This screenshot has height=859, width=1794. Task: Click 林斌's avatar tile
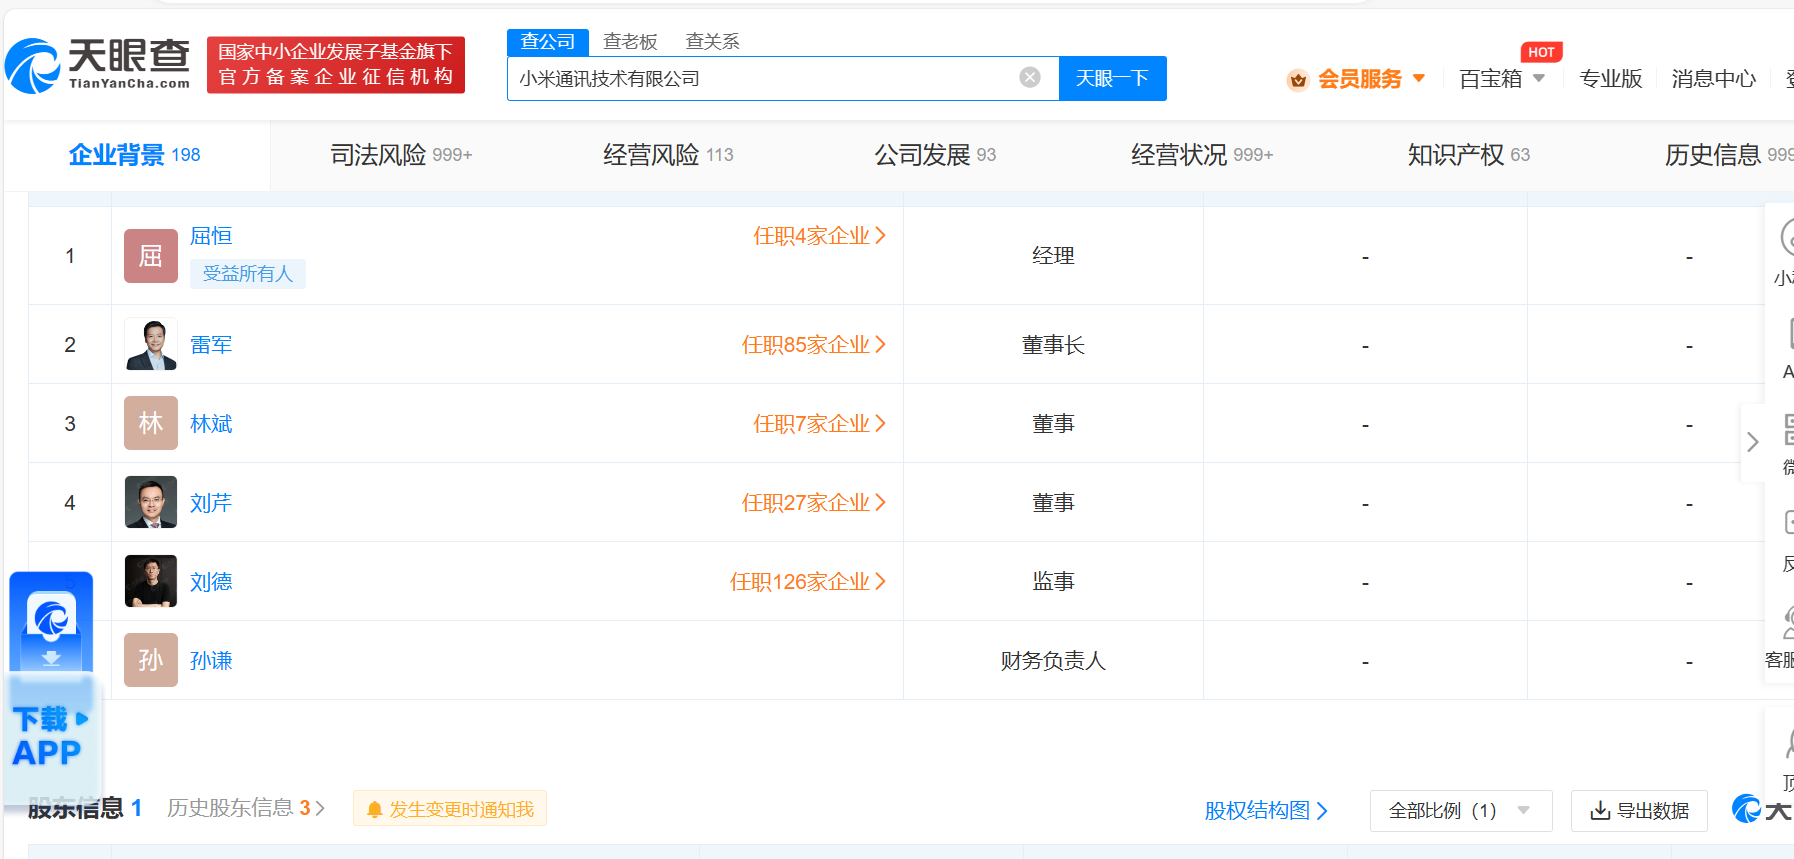[151, 423]
